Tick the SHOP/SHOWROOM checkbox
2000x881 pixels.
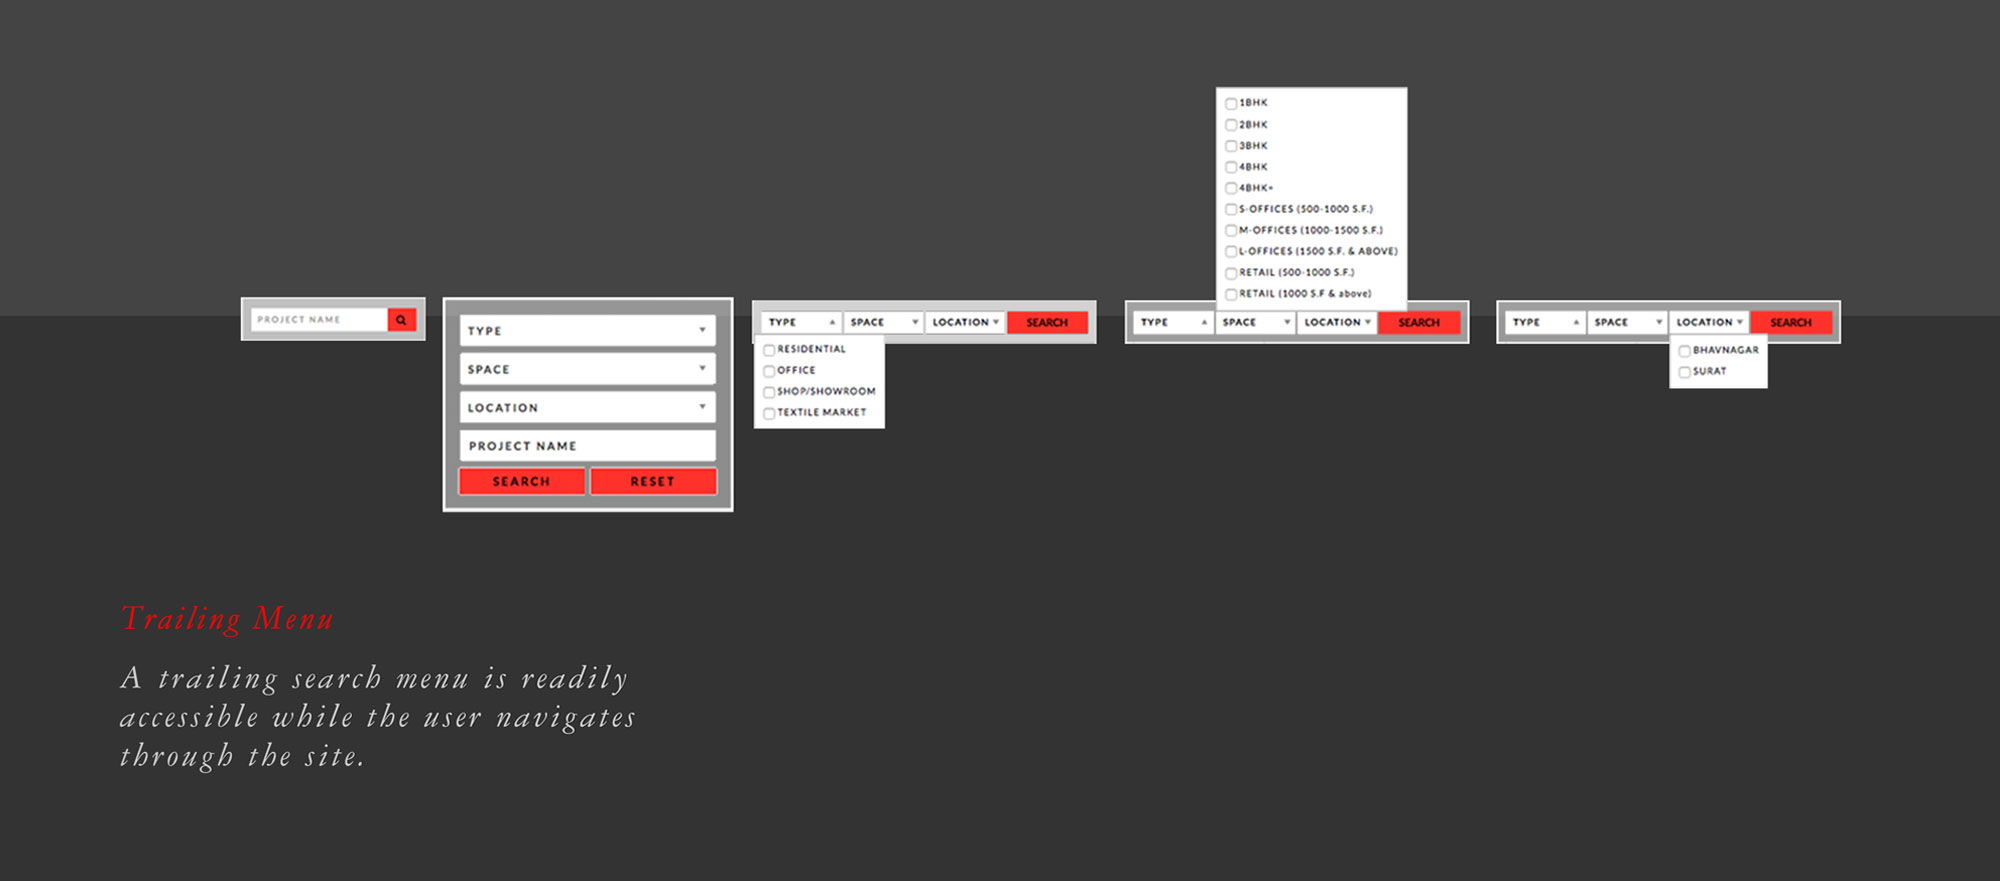(x=769, y=392)
